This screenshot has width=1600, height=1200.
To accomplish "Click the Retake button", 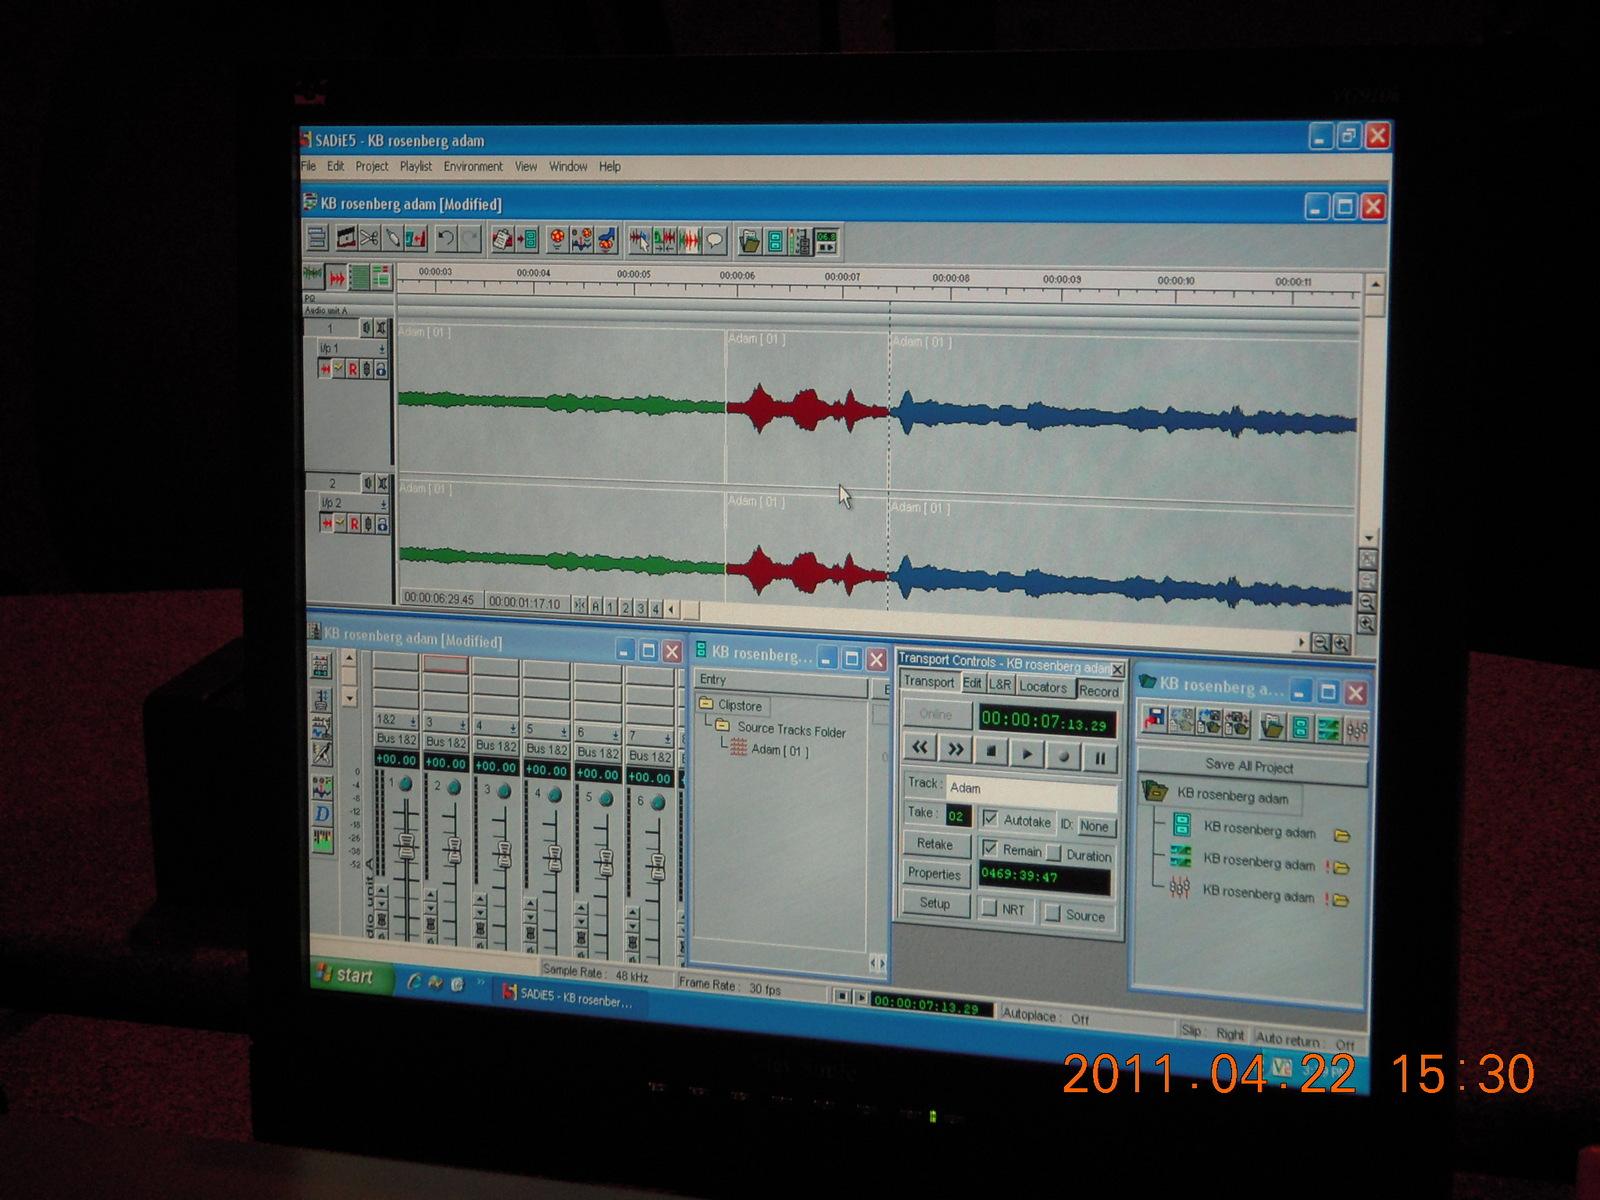I will (935, 844).
